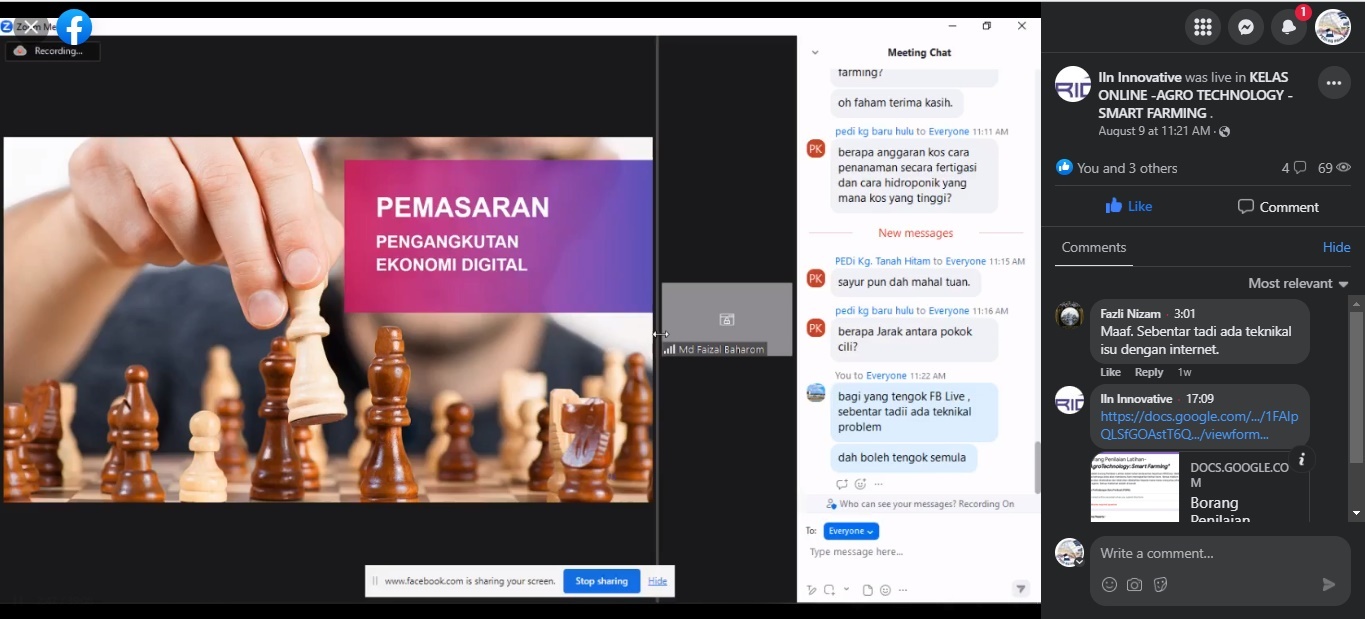Screen dimensions: 1365x619
Task: Open the Facebook menu grid icon
Action: click(x=1202, y=27)
